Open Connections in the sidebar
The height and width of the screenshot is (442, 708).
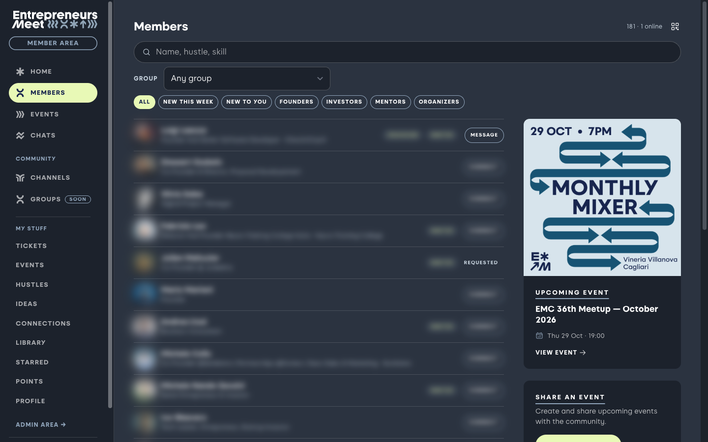pyautogui.click(x=43, y=323)
